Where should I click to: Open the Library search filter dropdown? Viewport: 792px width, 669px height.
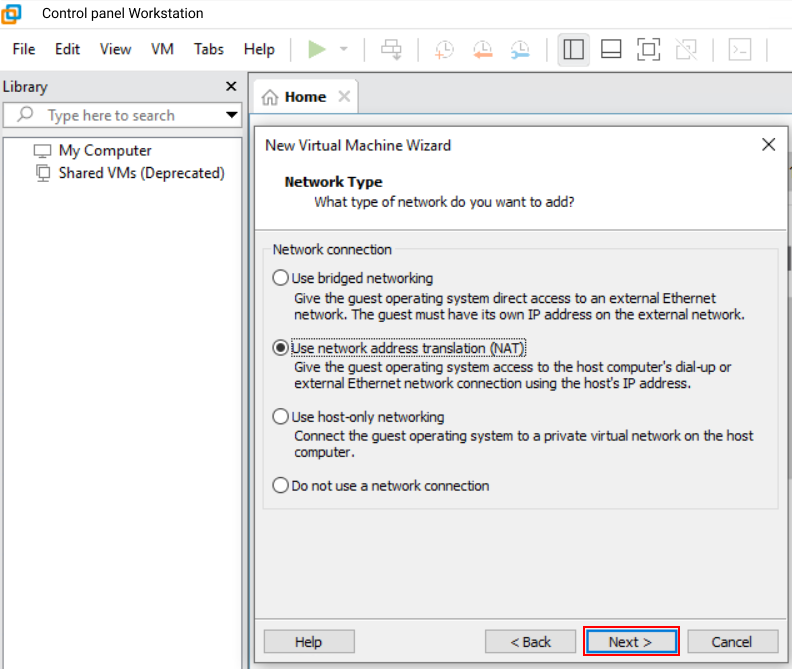point(232,115)
